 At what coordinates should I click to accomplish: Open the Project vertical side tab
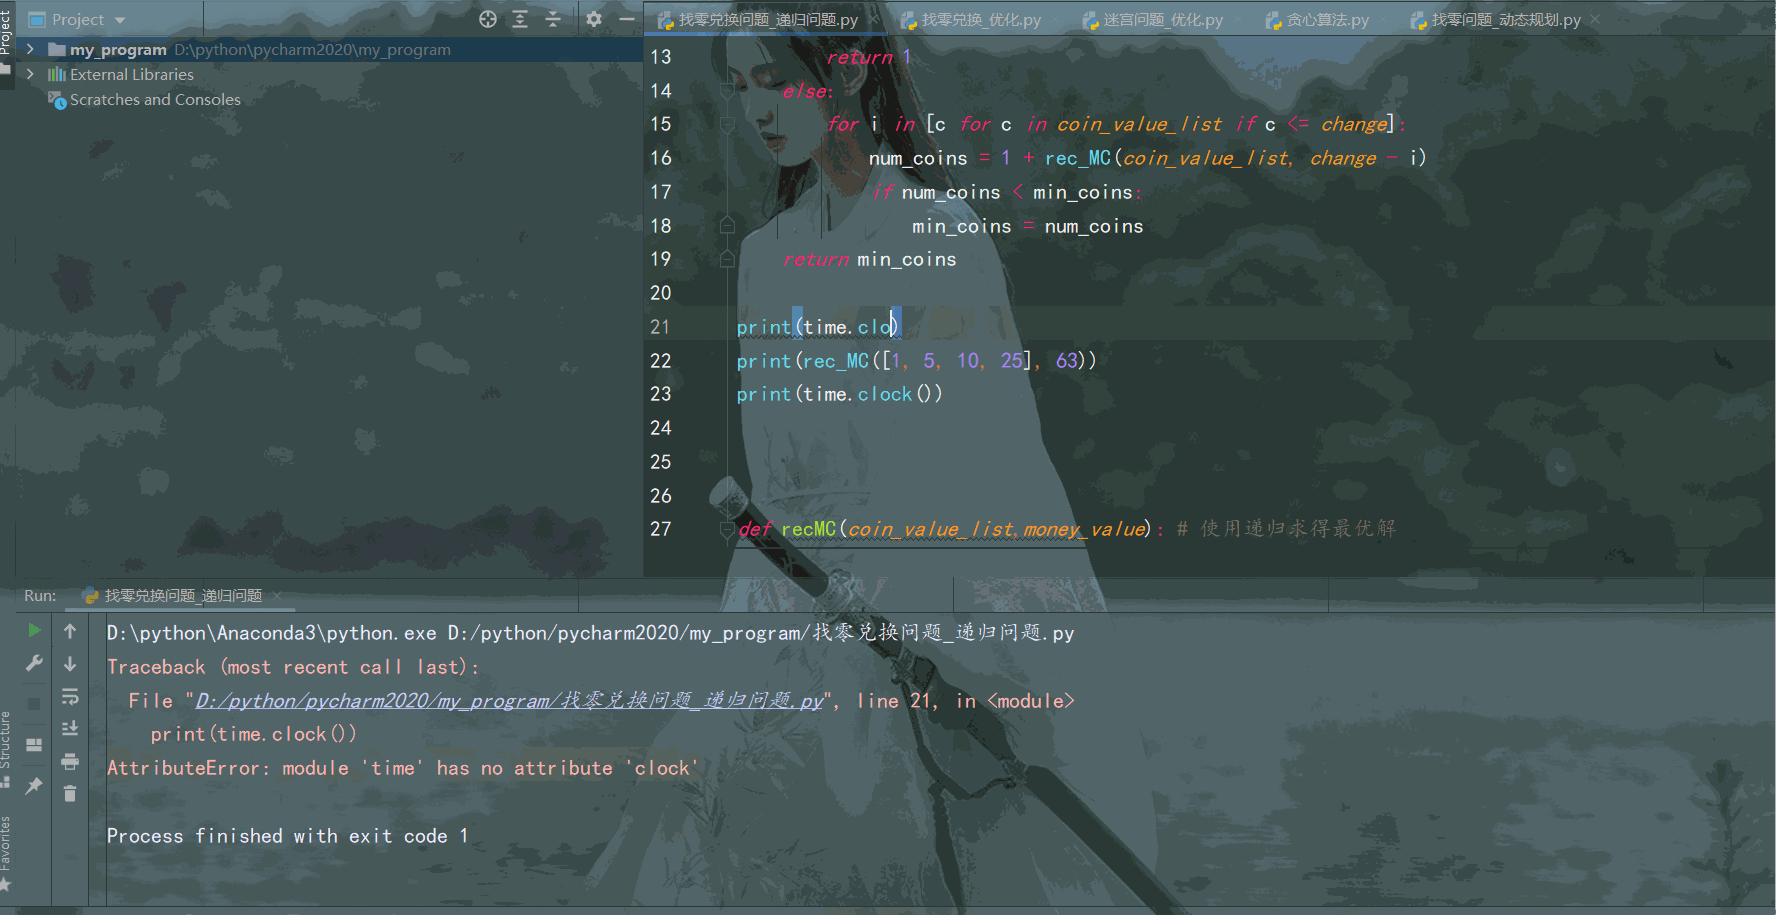tap(5, 32)
